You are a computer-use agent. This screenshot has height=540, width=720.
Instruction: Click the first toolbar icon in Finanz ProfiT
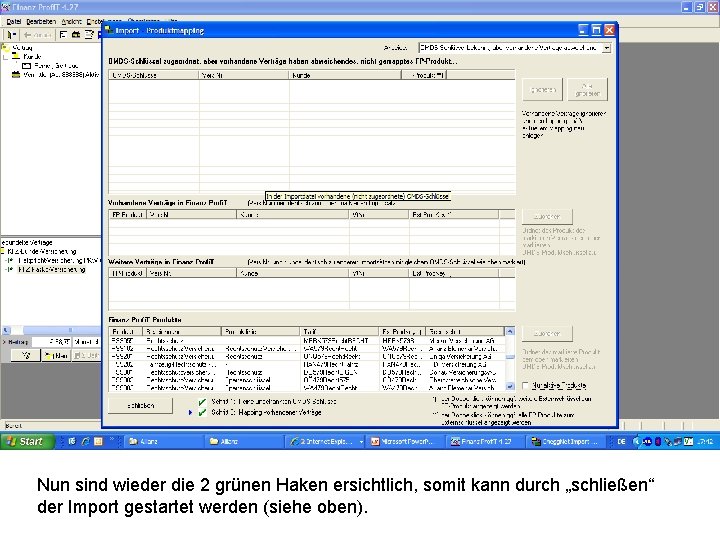11,34
